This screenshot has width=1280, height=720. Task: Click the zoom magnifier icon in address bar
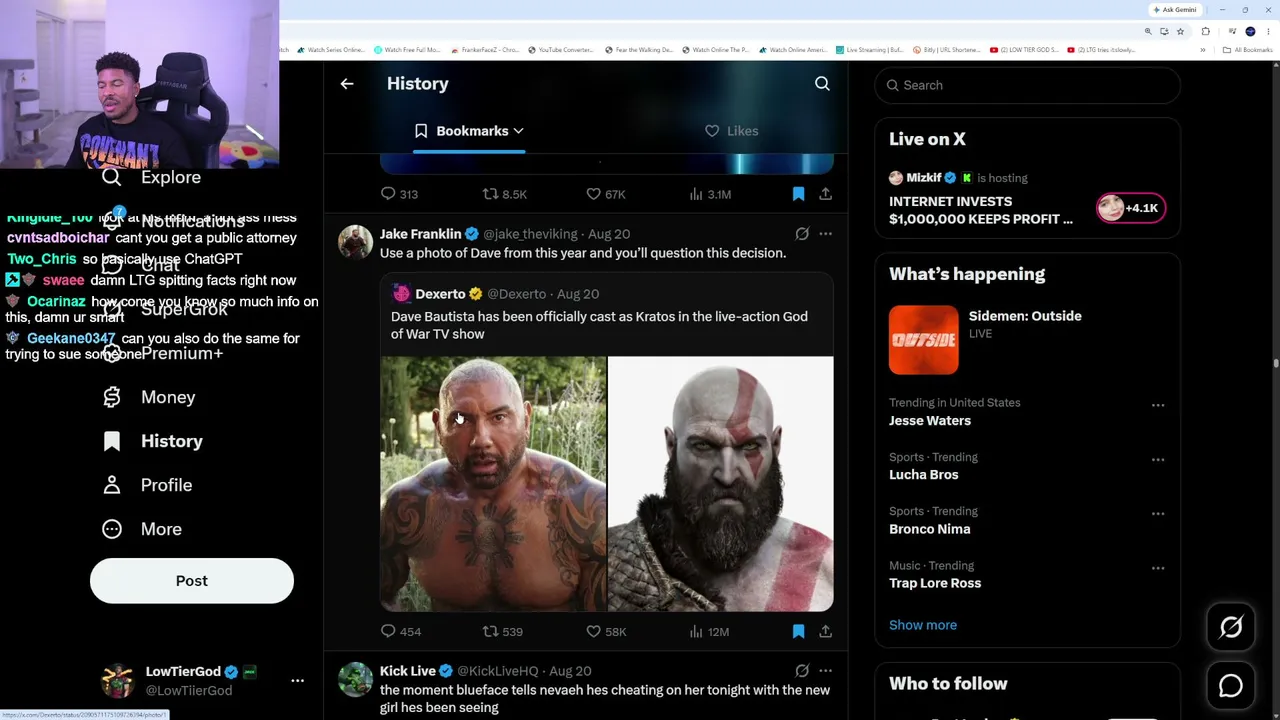[x=1148, y=31]
